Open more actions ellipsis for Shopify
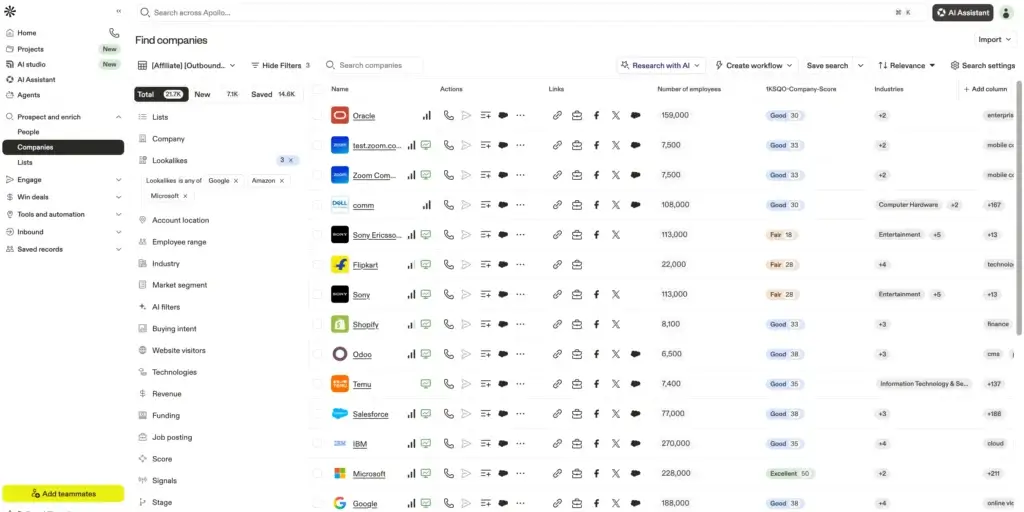Screen dimensions: 1024x512 520,324
